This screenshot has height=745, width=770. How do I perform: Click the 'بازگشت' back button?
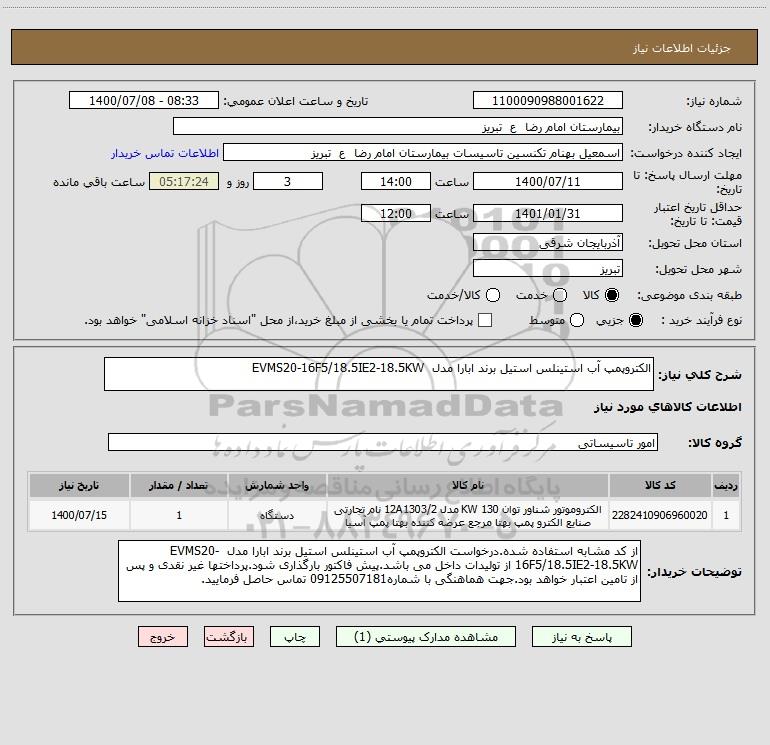coord(229,637)
